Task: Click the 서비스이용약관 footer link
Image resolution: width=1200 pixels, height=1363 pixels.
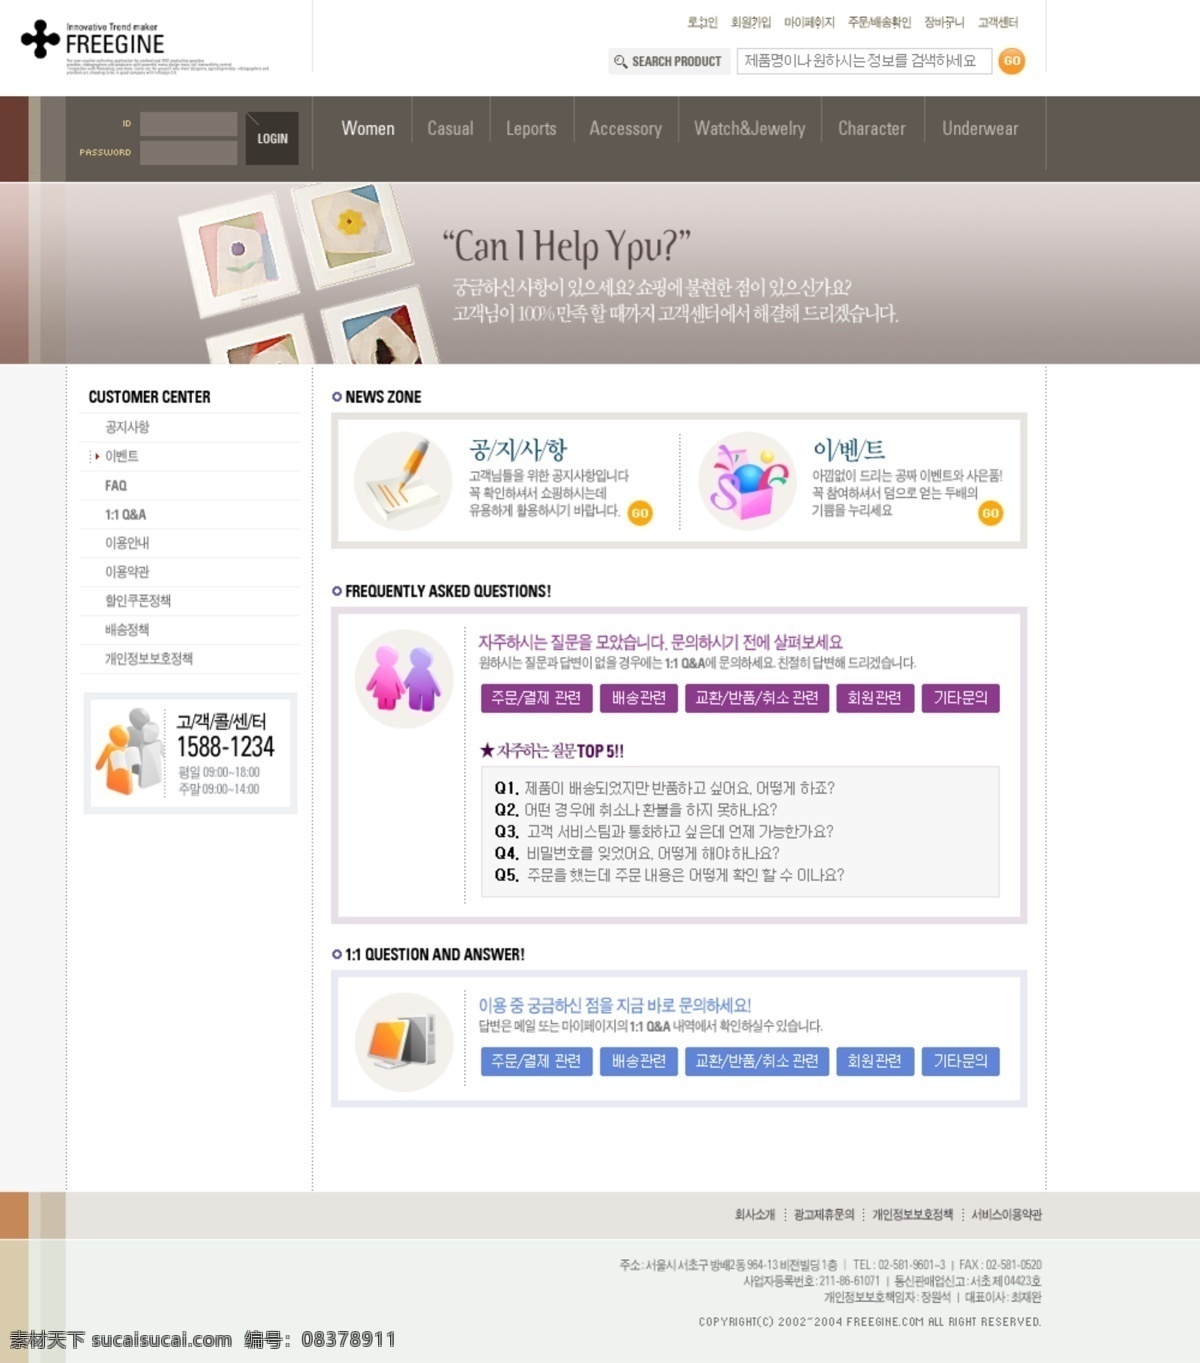Action: click(1006, 1214)
